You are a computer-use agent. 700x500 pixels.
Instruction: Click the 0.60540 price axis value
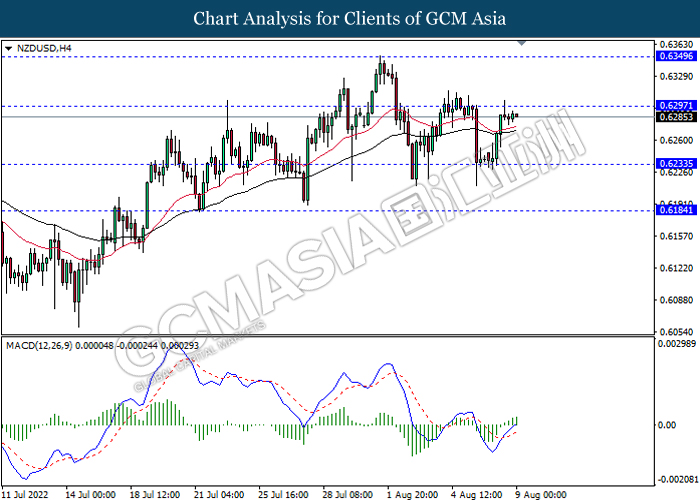click(x=677, y=331)
